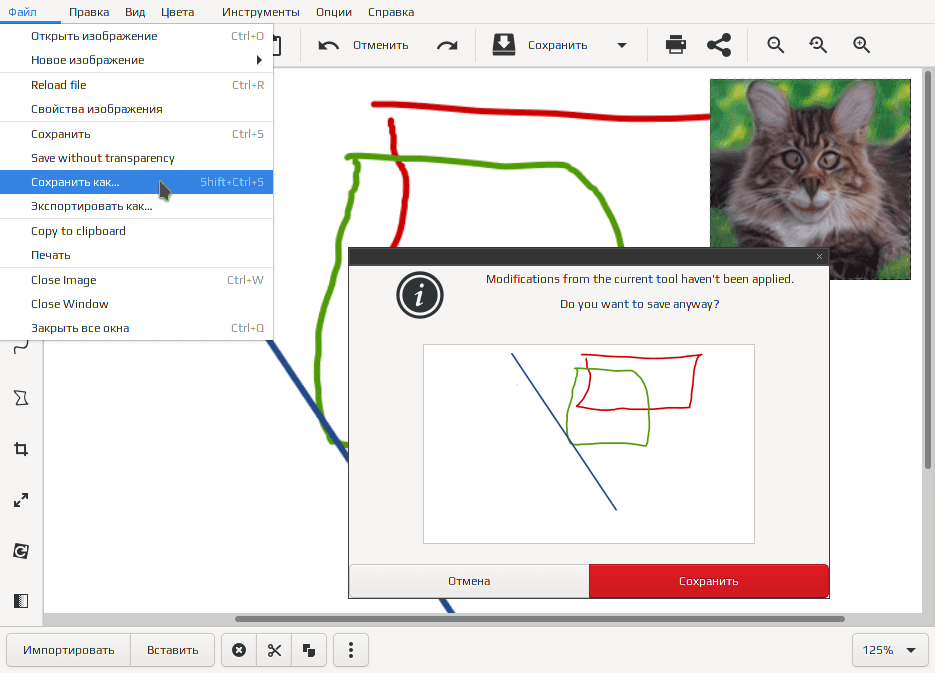Screen dimensions: 935x673
Task: Click the horizontal scrollbar under the canvas
Action: tap(540, 619)
